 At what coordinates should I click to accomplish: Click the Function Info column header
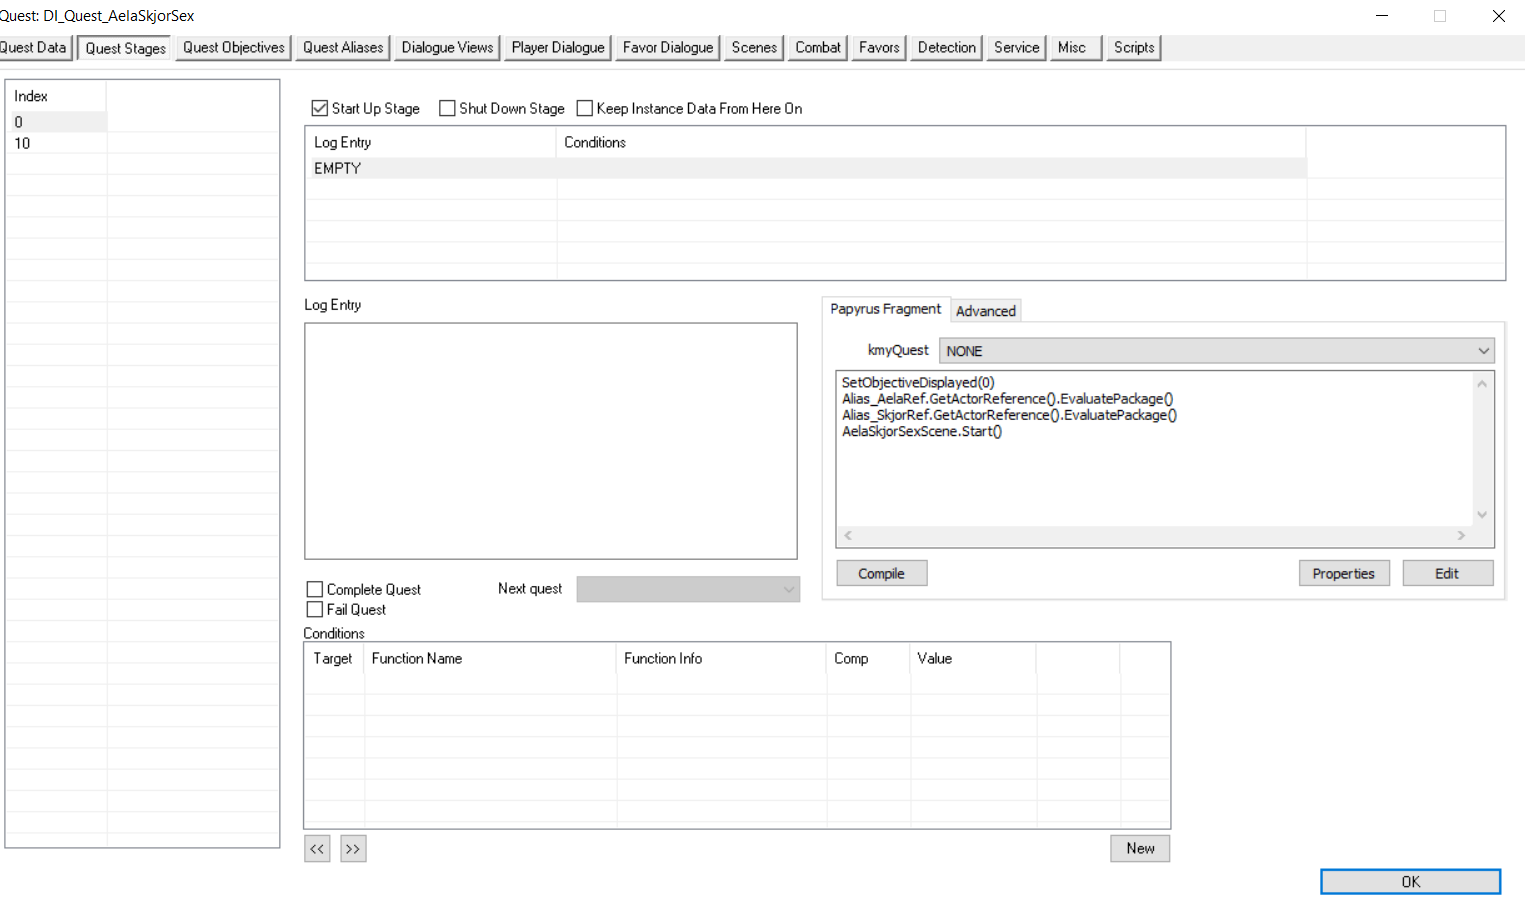721,659
